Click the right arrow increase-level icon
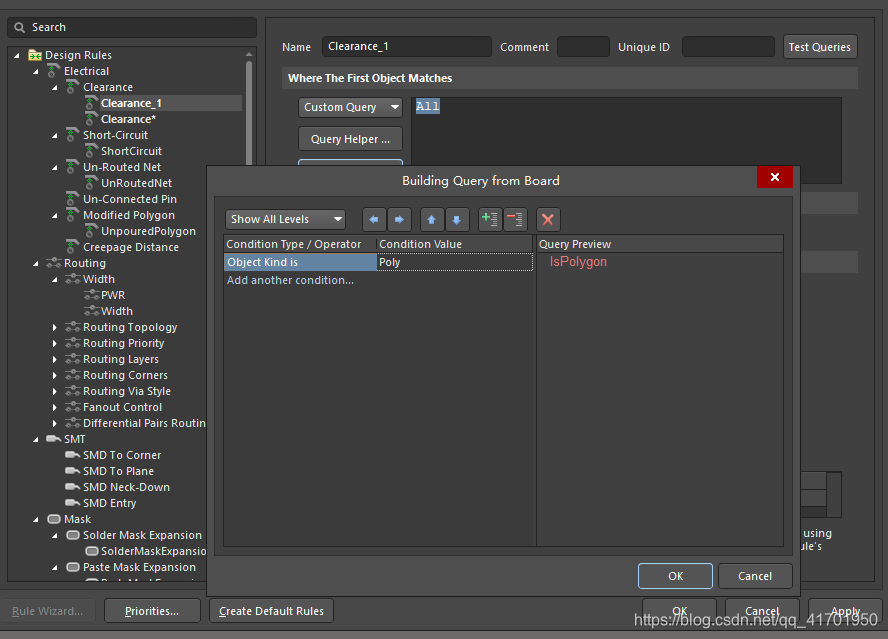Screen dimensions: 888x639 click(399, 220)
